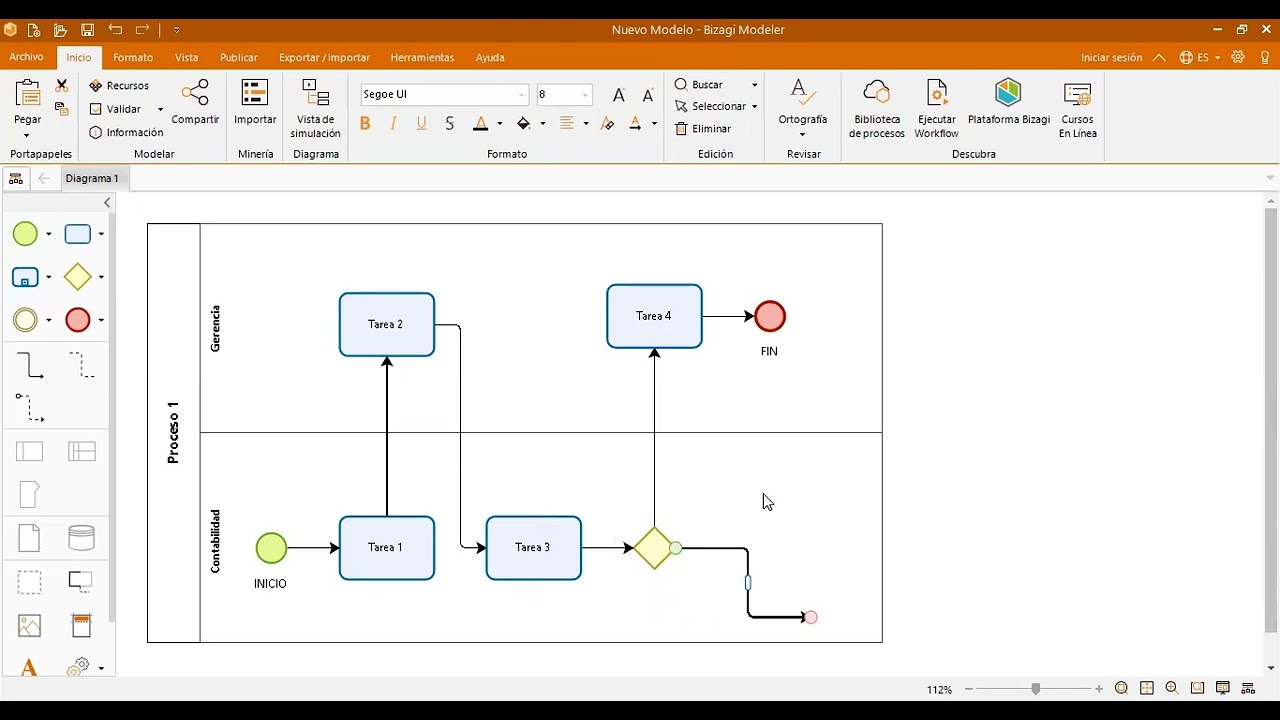Toggle bold formatting

point(365,123)
